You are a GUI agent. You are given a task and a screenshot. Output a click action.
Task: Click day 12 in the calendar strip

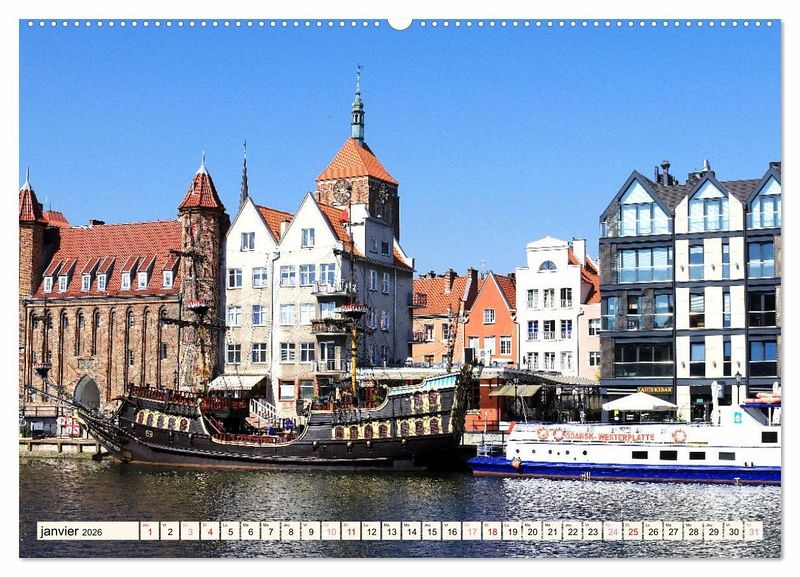(x=371, y=531)
